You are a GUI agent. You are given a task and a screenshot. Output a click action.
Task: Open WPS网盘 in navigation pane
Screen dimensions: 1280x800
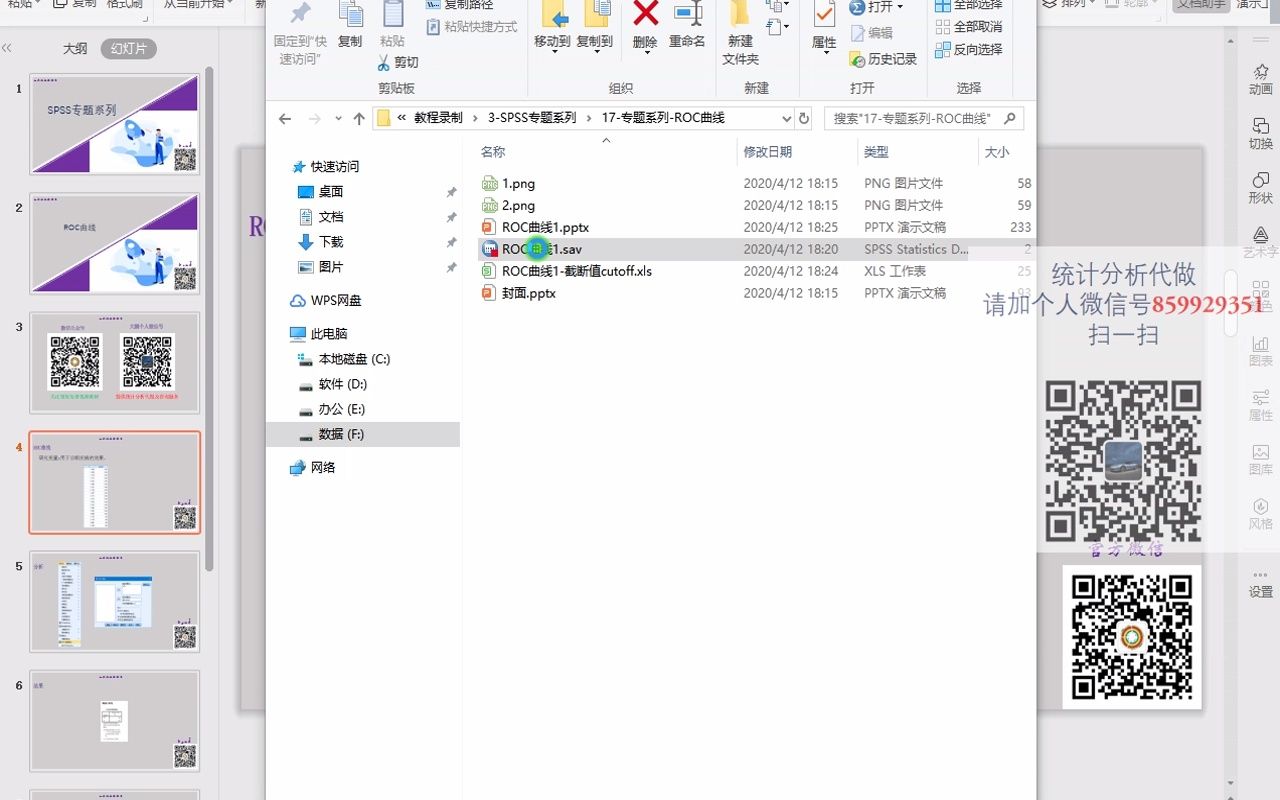336,300
